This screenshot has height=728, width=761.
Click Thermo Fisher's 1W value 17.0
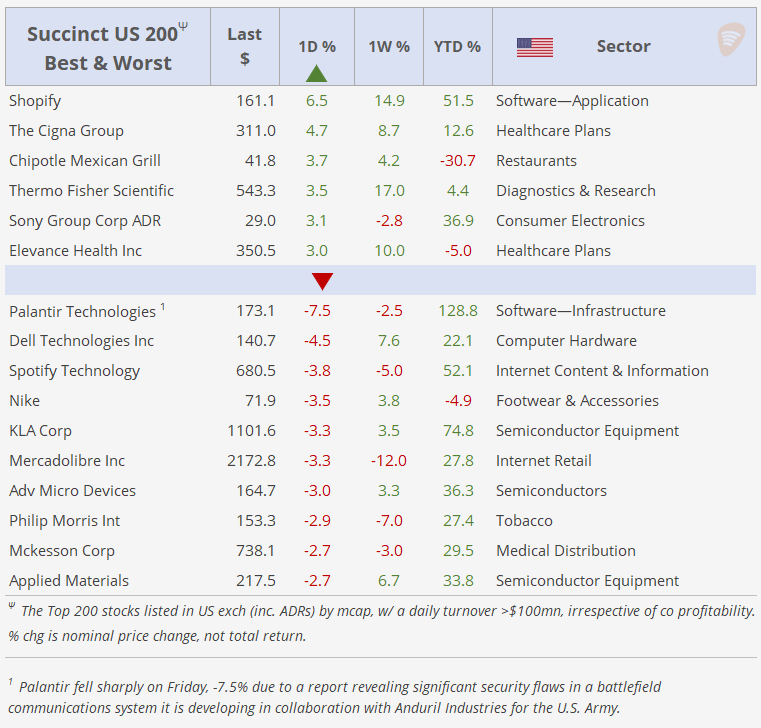[389, 191]
